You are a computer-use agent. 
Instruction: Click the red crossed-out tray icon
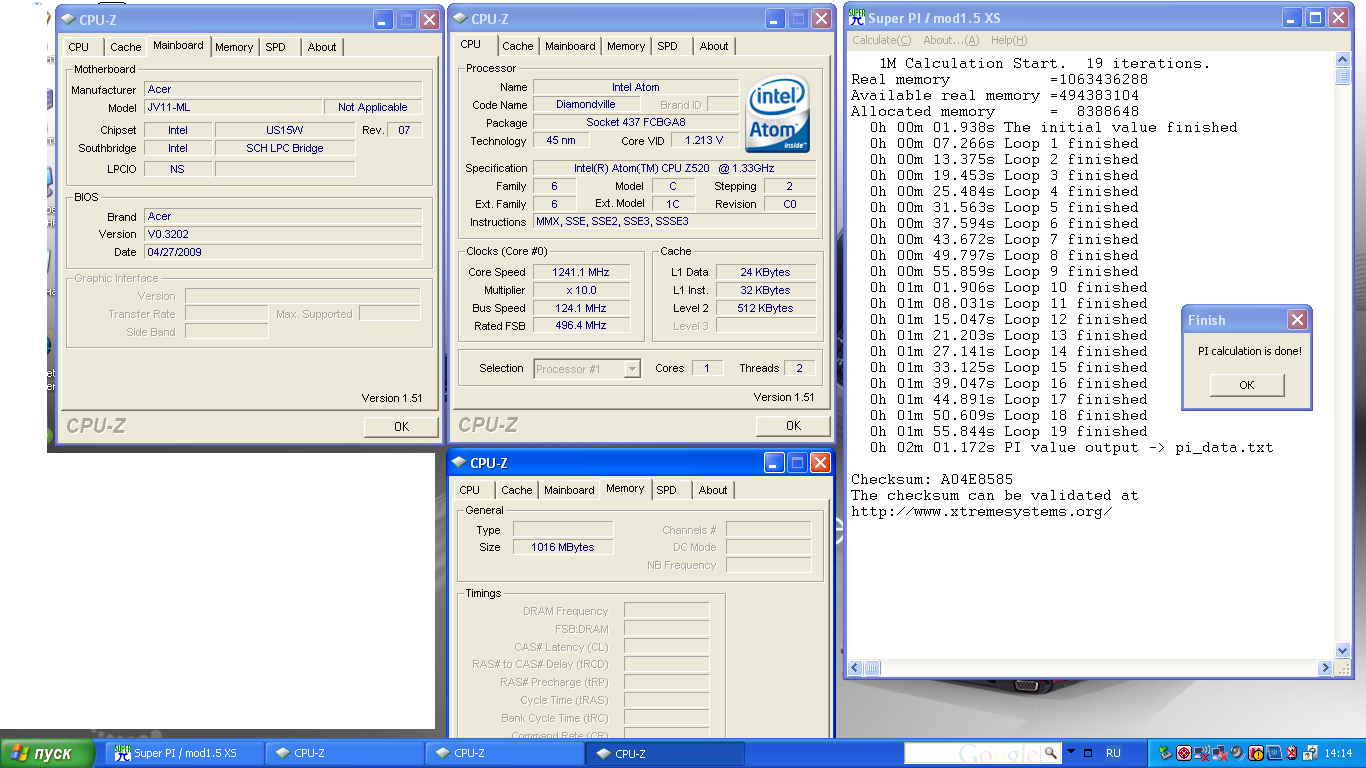1292,753
